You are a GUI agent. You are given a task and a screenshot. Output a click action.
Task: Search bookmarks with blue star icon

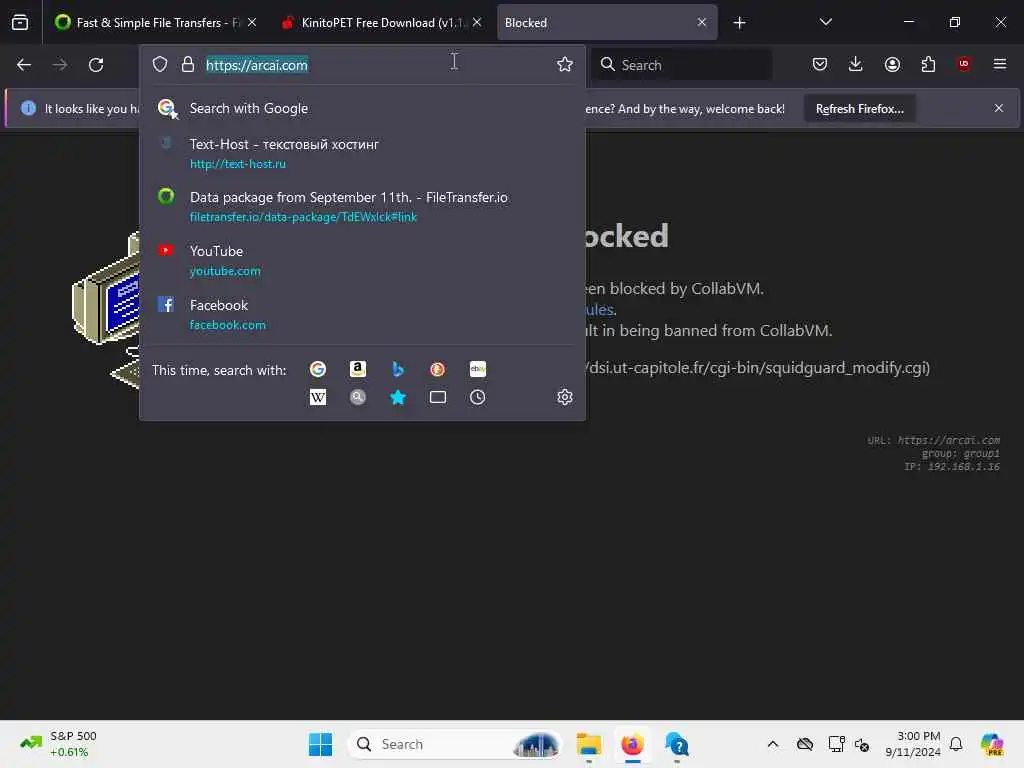click(398, 397)
